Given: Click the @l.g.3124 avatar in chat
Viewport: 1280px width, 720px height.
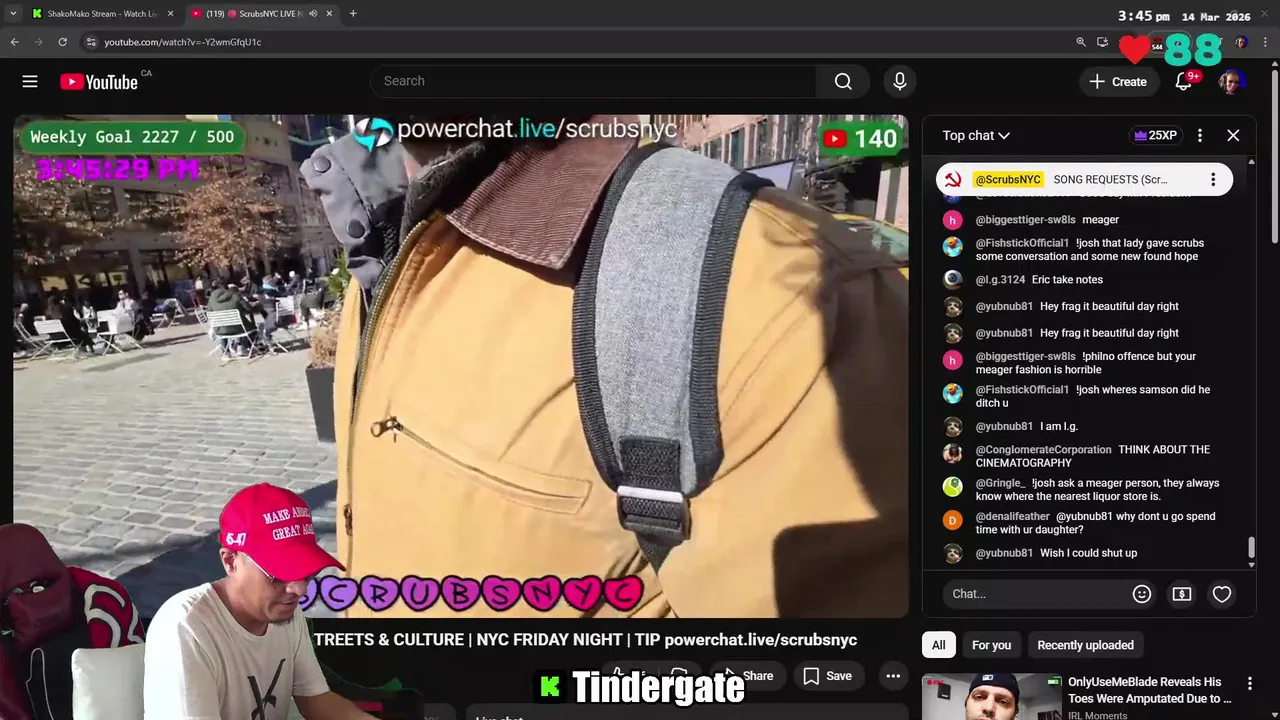Looking at the screenshot, I should tap(953, 280).
